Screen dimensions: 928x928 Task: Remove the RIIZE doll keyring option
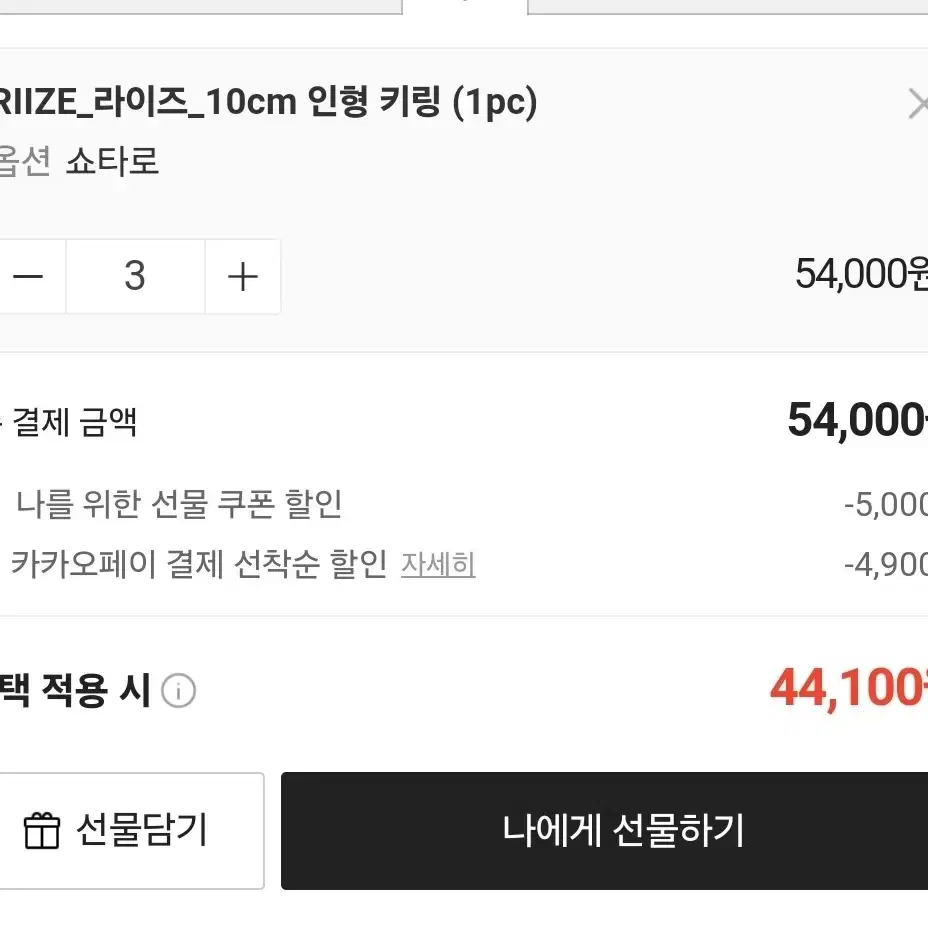(917, 104)
